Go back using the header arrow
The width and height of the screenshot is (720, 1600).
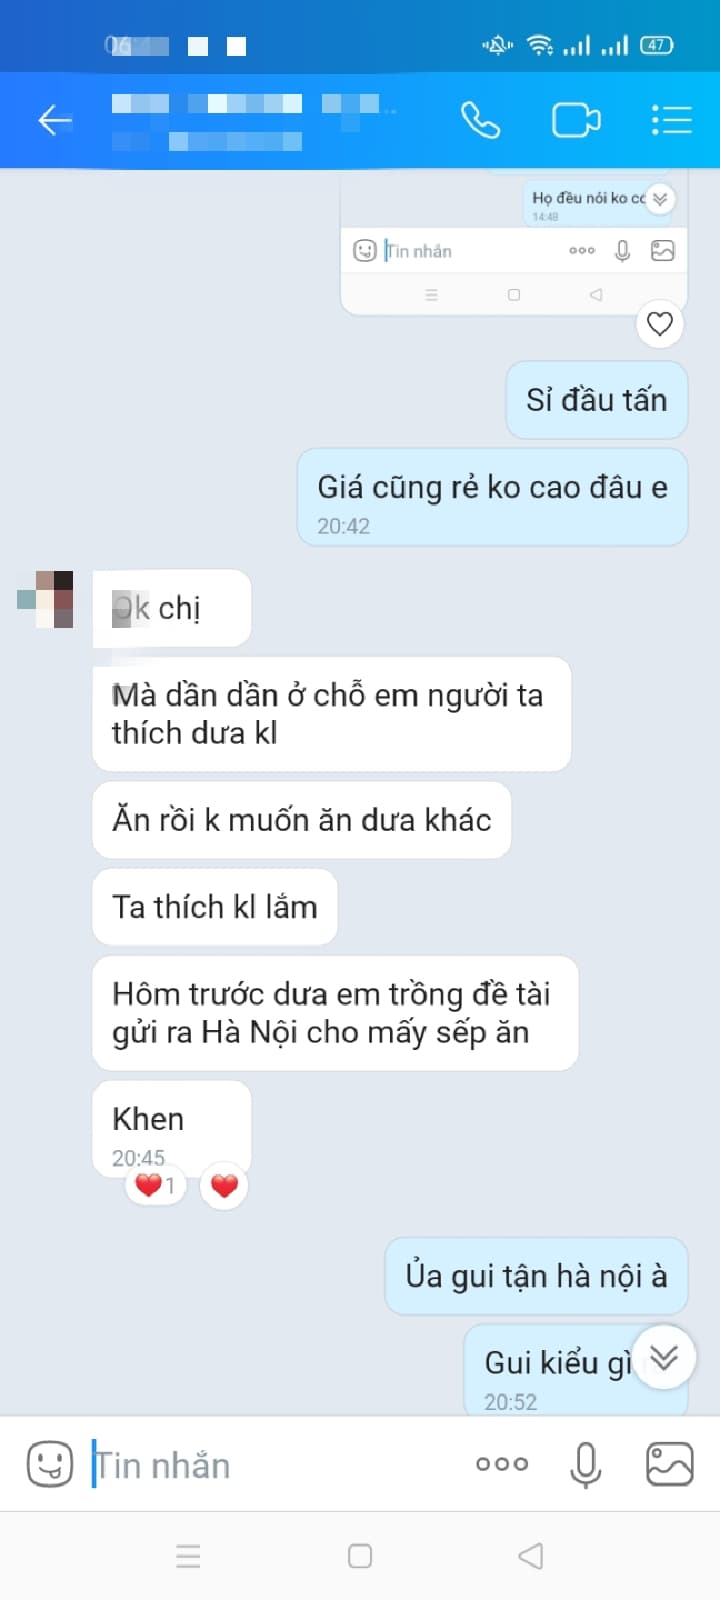coord(55,121)
